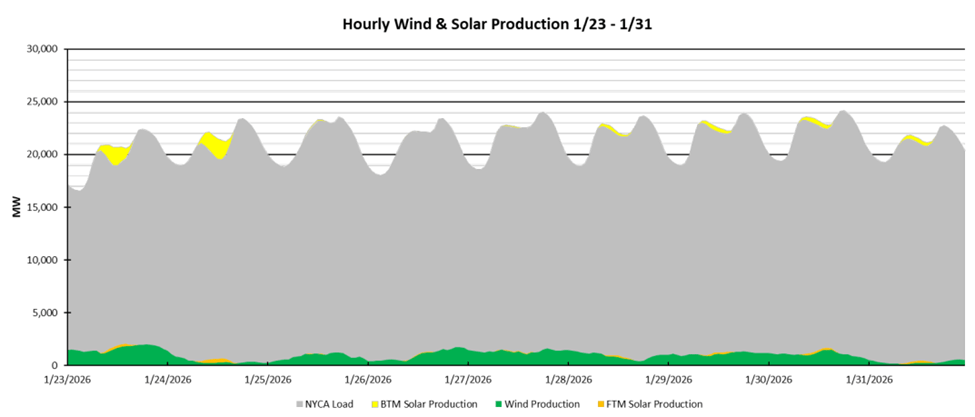Click the 15,000 y-axis tick label

(x=42, y=207)
